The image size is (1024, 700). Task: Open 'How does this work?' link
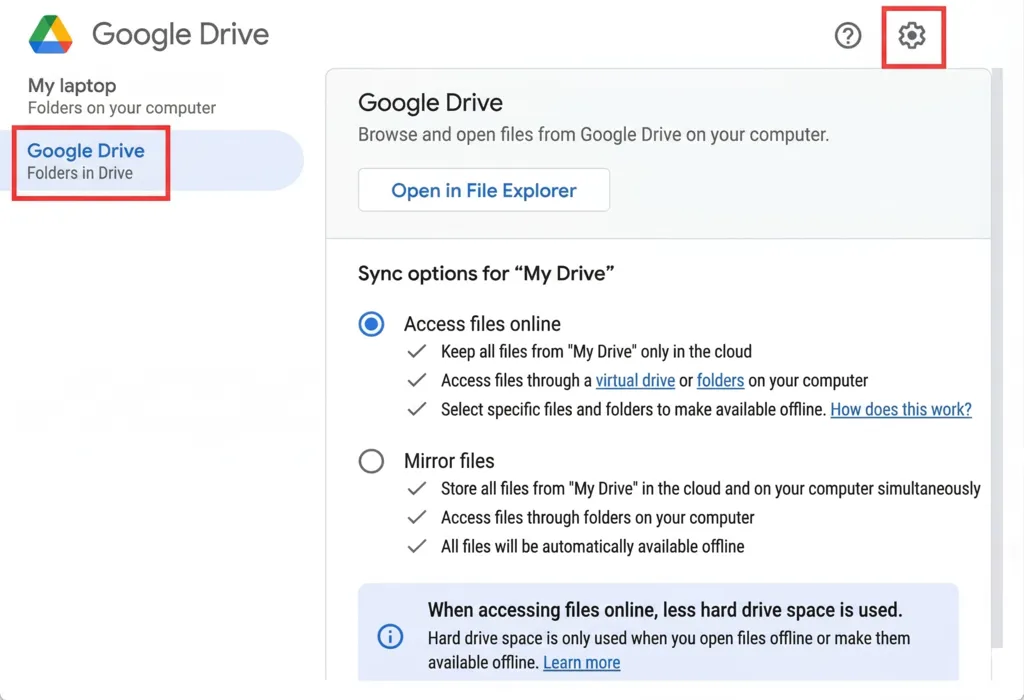901,410
